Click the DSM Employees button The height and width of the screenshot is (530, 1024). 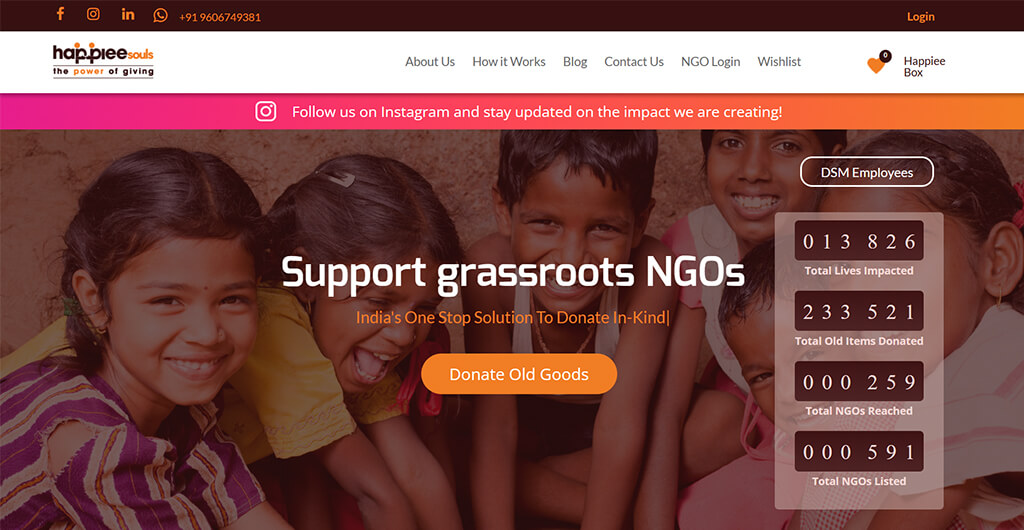click(x=867, y=172)
